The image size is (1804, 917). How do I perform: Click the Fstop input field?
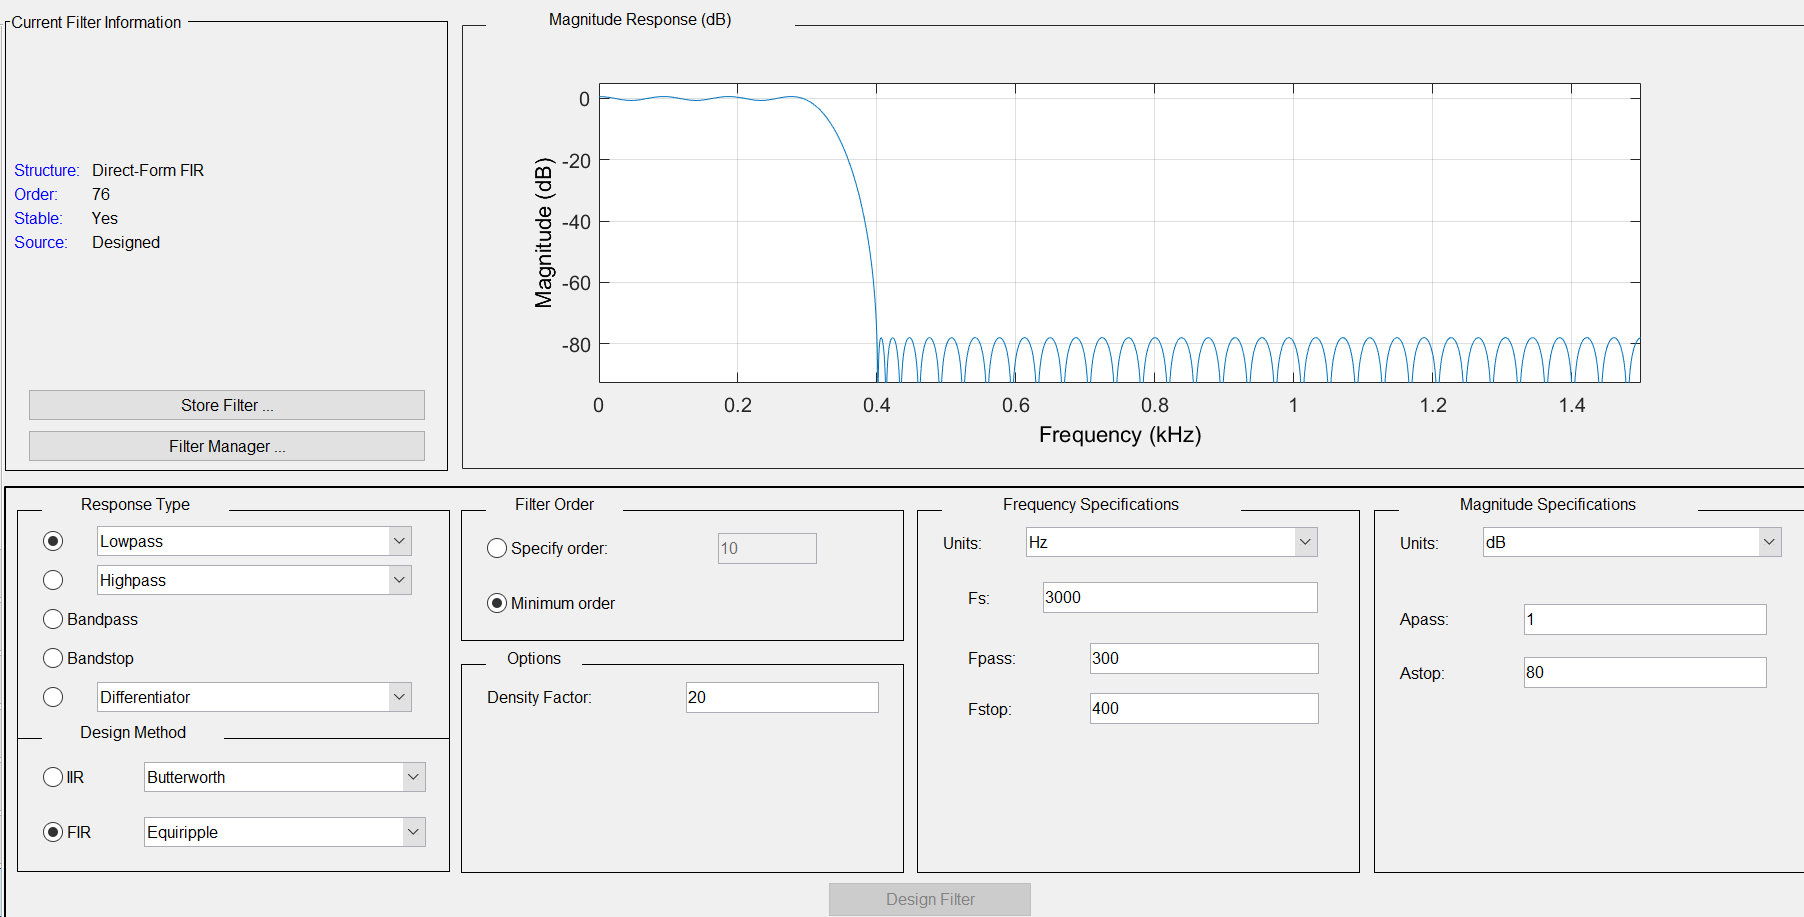coord(1204,708)
